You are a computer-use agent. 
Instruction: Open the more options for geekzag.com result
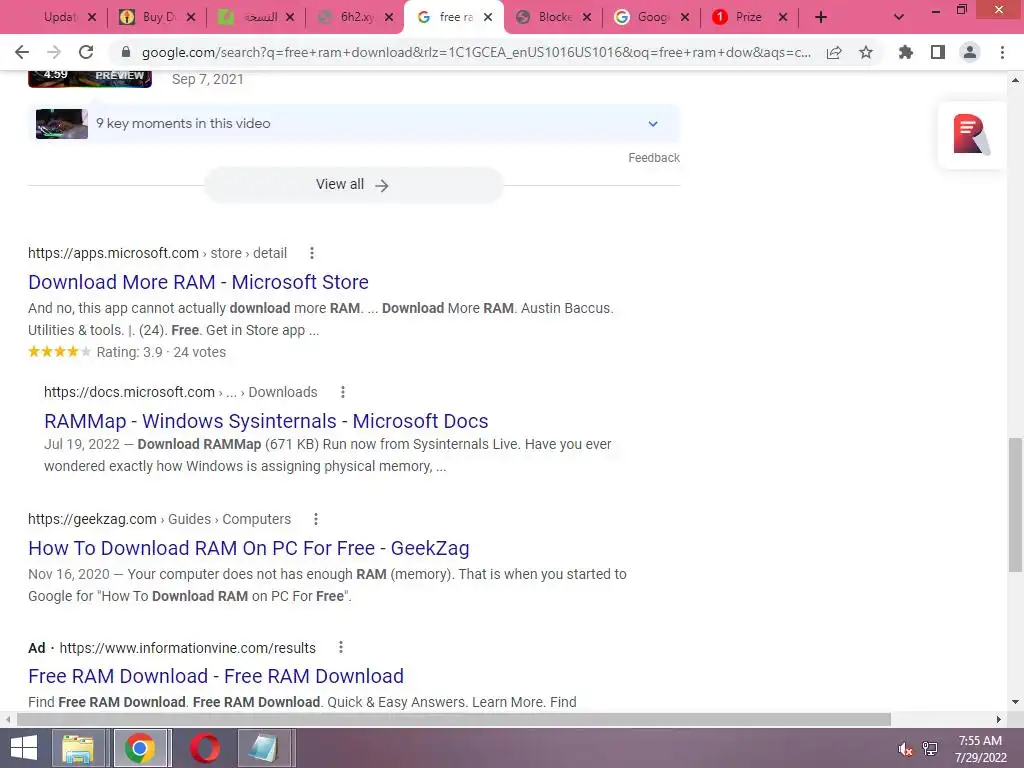[x=315, y=519]
